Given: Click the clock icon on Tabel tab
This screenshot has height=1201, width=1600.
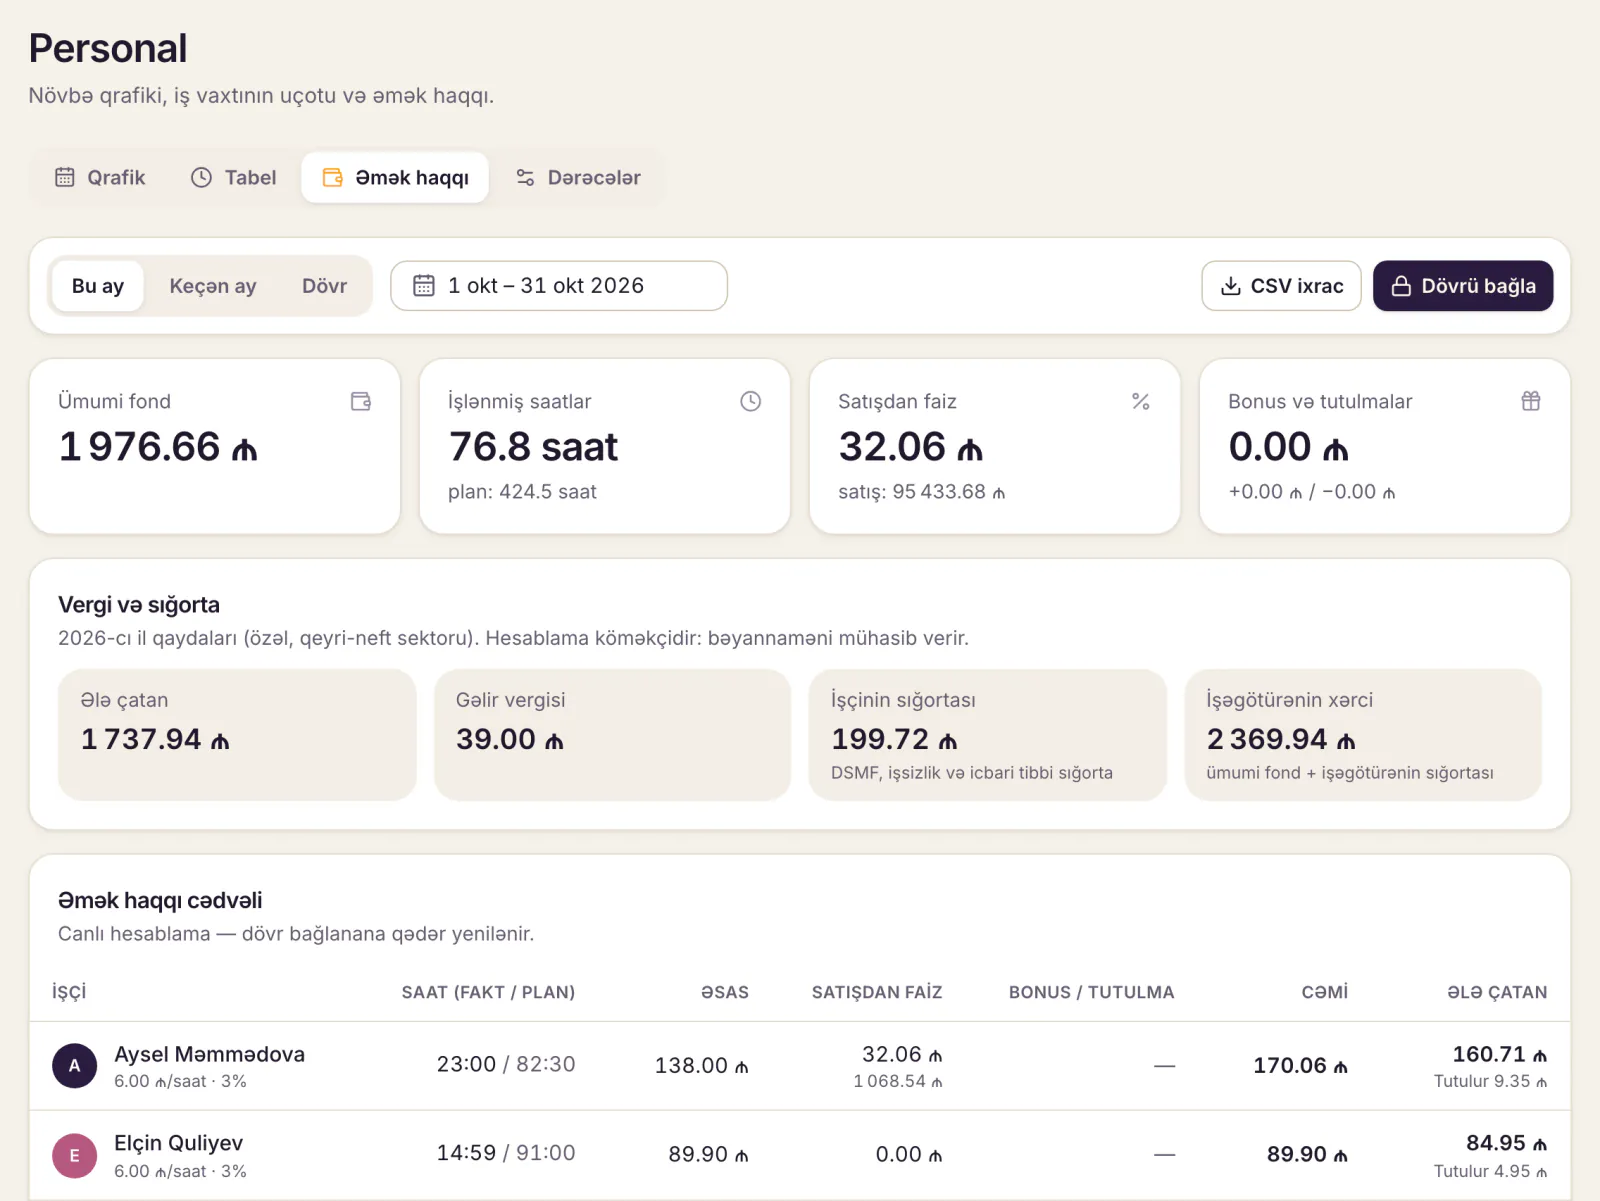Looking at the screenshot, I should (202, 178).
